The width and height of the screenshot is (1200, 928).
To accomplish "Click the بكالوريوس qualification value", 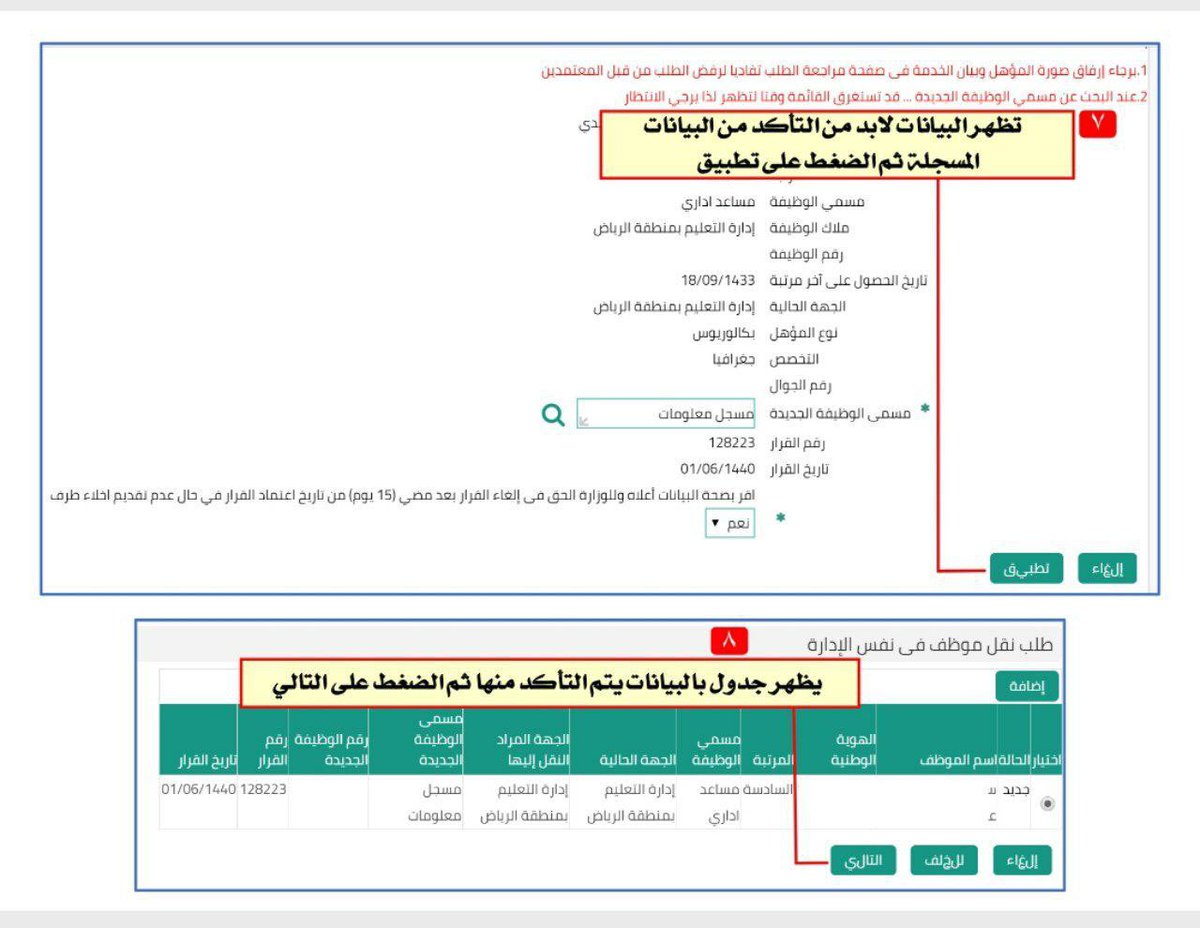I will click(724, 332).
